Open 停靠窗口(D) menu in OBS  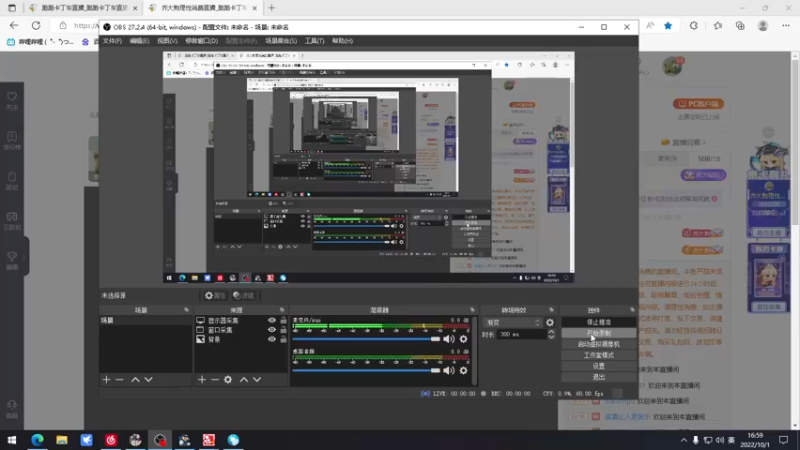pos(201,41)
